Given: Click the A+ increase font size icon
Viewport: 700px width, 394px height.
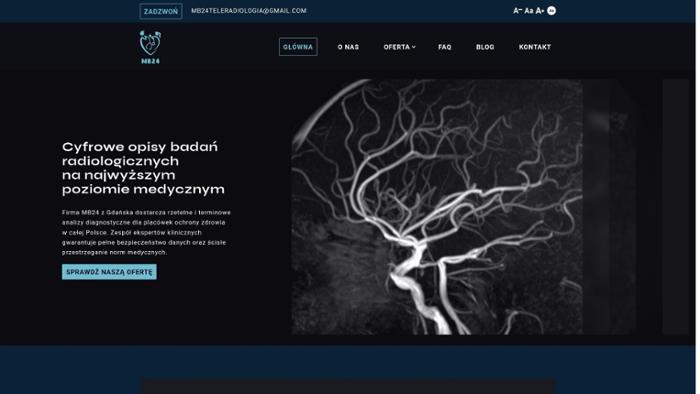Looking at the screenshot, I should (540, 11).
